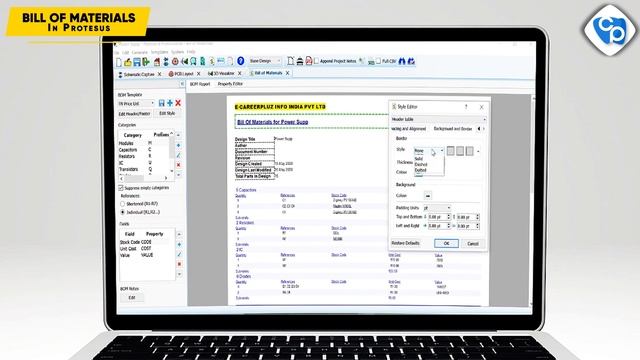Click Edit Style button
Viewport: 640px width, 360px height.
(x=167, y=113)
